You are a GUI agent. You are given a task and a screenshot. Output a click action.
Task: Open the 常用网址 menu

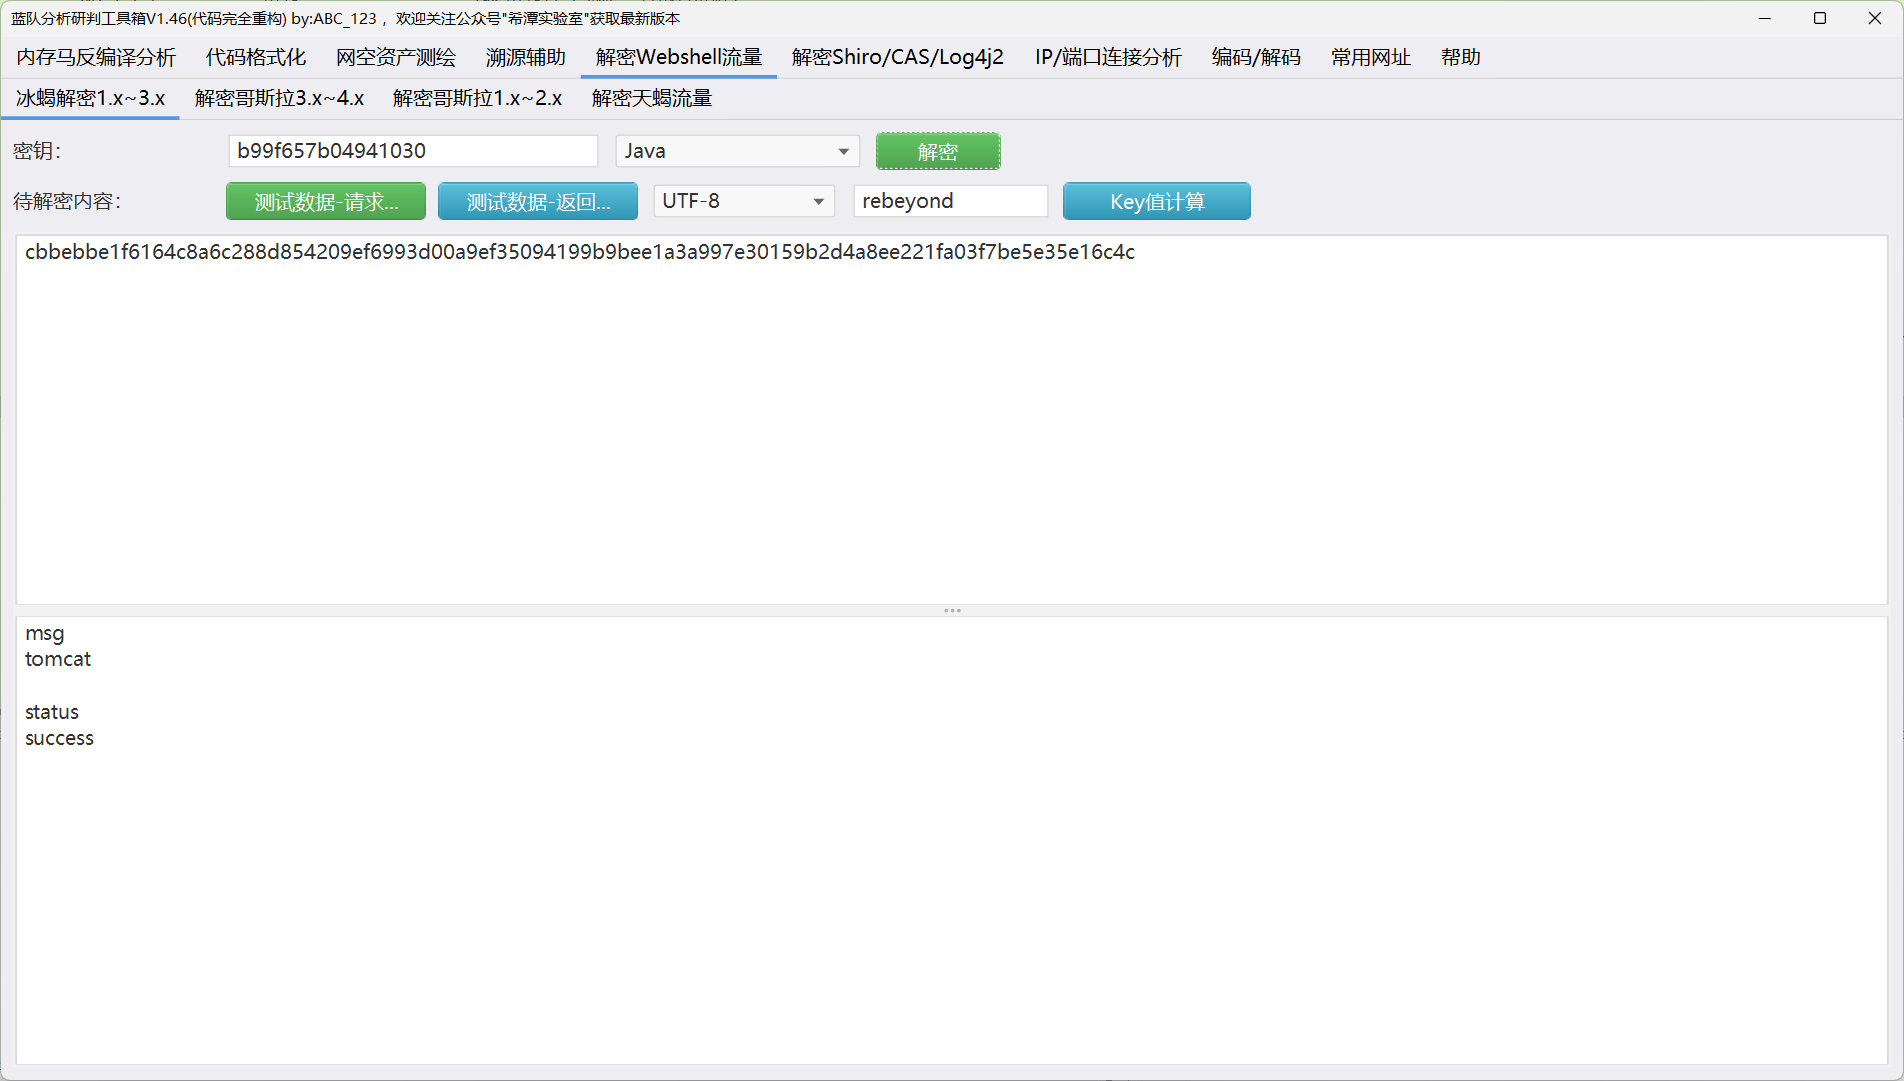pyautogui.click(x=1370, y=57)
